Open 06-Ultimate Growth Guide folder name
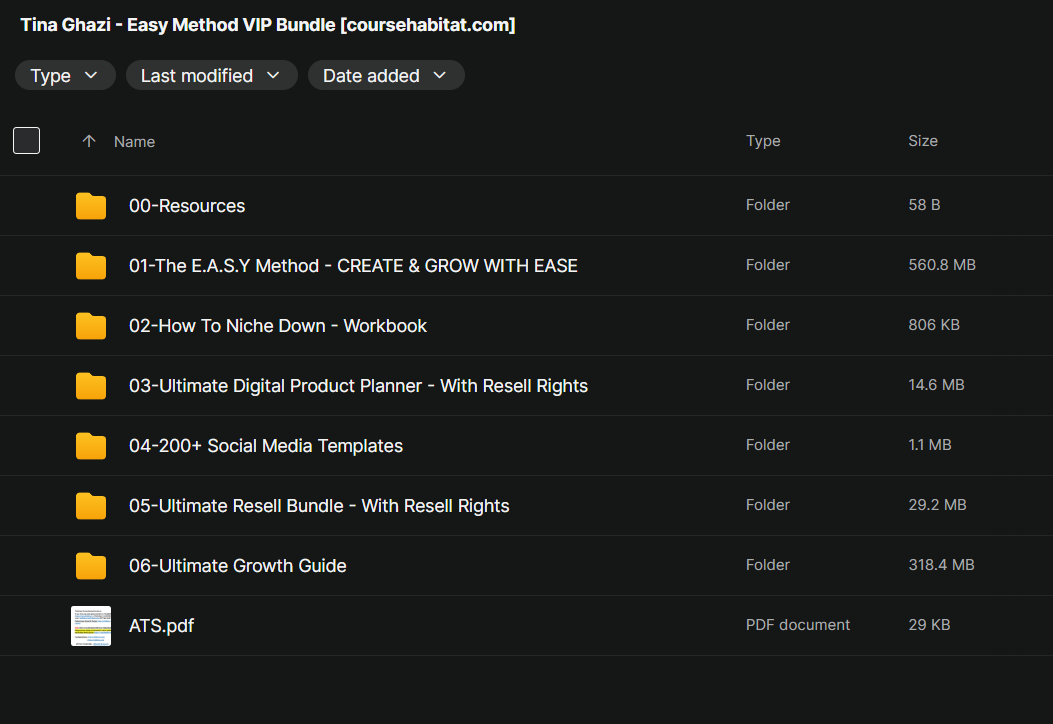 tap(238, 566)
